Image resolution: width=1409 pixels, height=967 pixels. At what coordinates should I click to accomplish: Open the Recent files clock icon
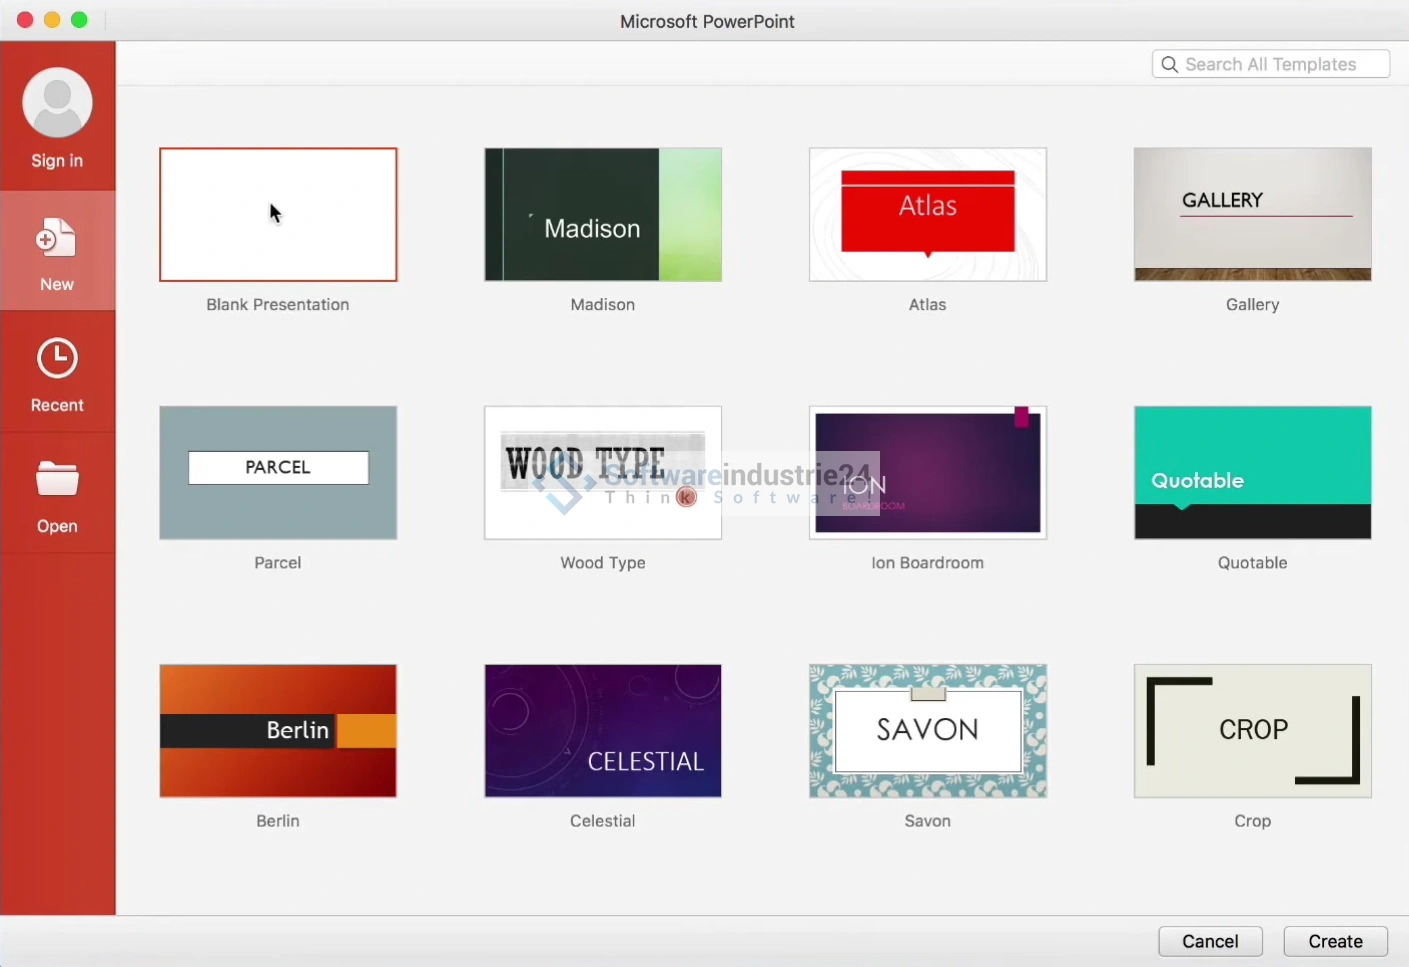coord(57,359)
